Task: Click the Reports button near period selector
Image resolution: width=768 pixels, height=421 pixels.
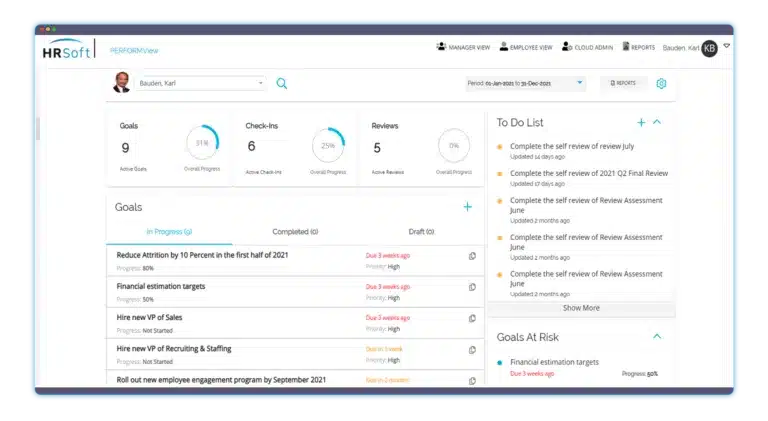Action: pos(623,83)
